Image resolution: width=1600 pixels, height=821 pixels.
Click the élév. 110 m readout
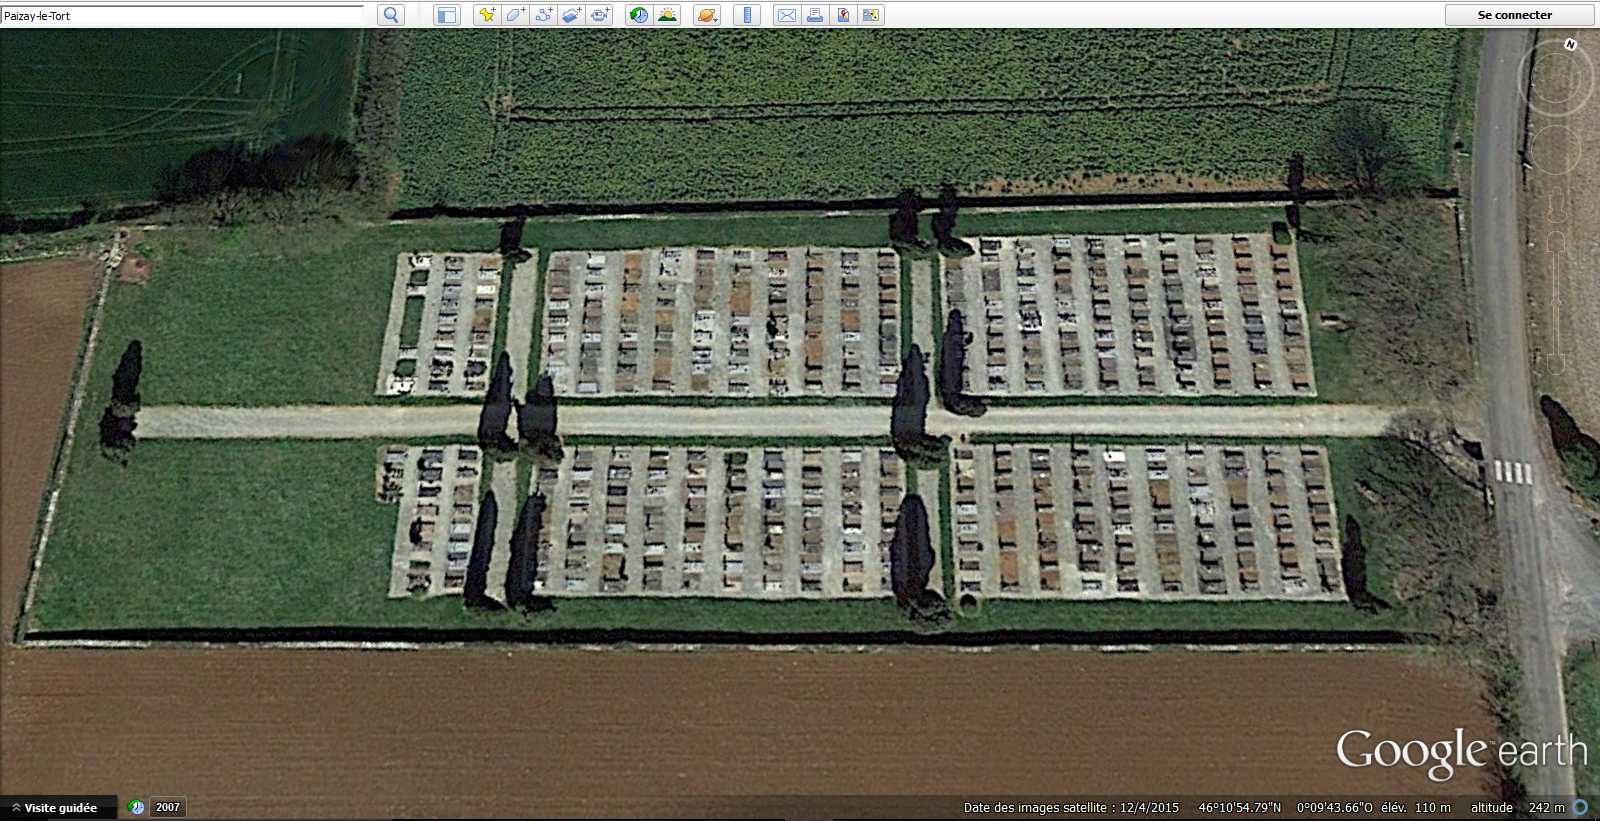1416,808
